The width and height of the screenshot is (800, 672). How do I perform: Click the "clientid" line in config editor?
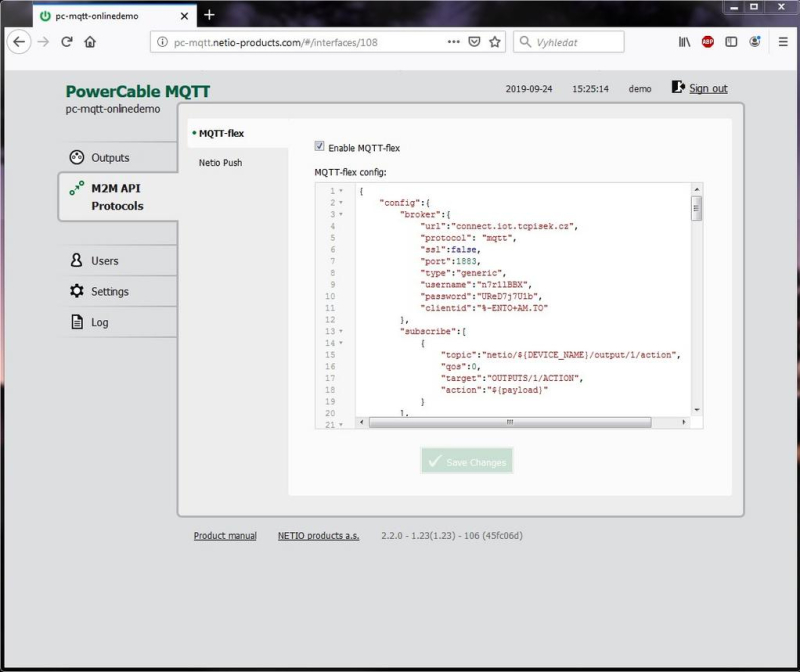484,308
